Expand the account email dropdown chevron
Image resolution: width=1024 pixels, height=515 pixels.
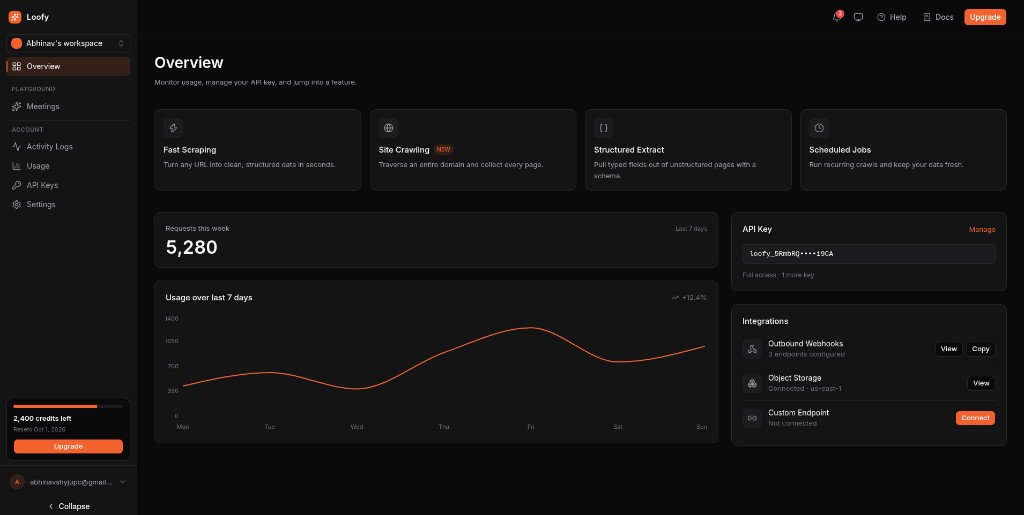(x=122, y=482)
